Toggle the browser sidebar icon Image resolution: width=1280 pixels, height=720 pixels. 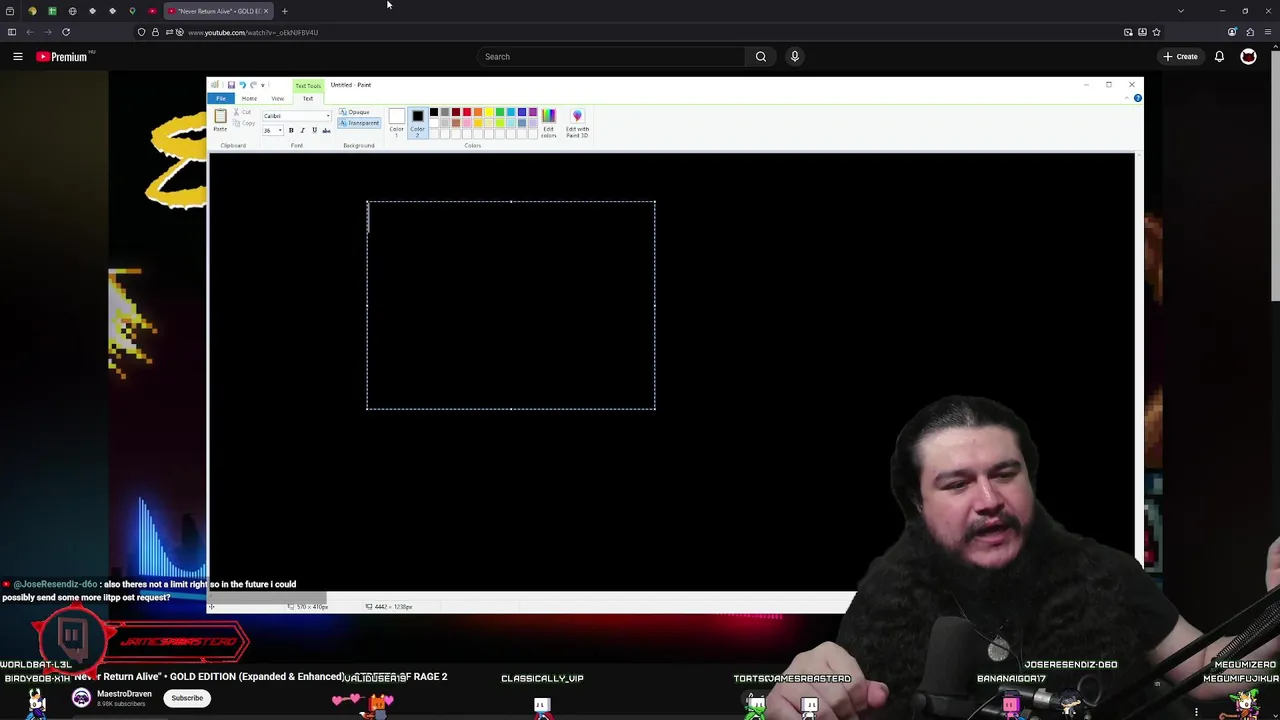click(12, 32)
